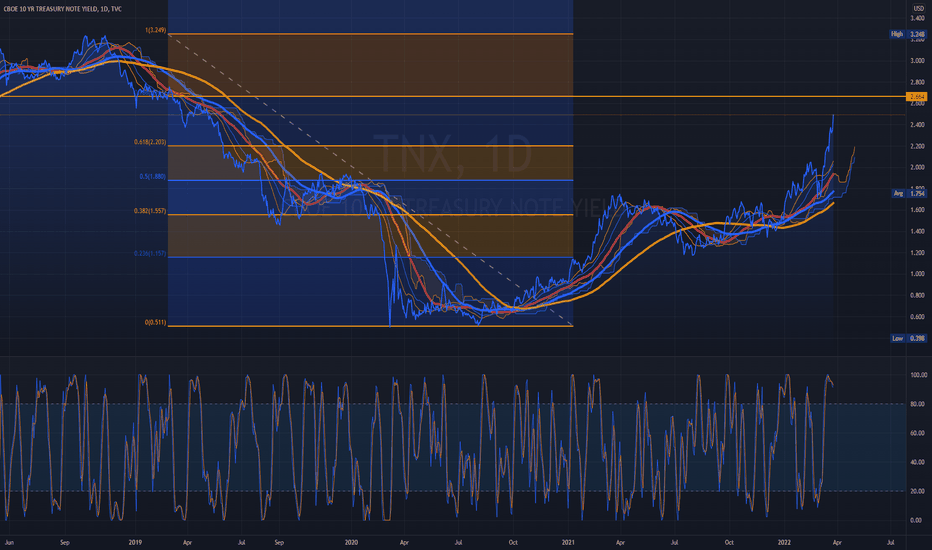Click the Avg 1.754 price label
This screenshot has width=932, height=550.
(909, 193)
